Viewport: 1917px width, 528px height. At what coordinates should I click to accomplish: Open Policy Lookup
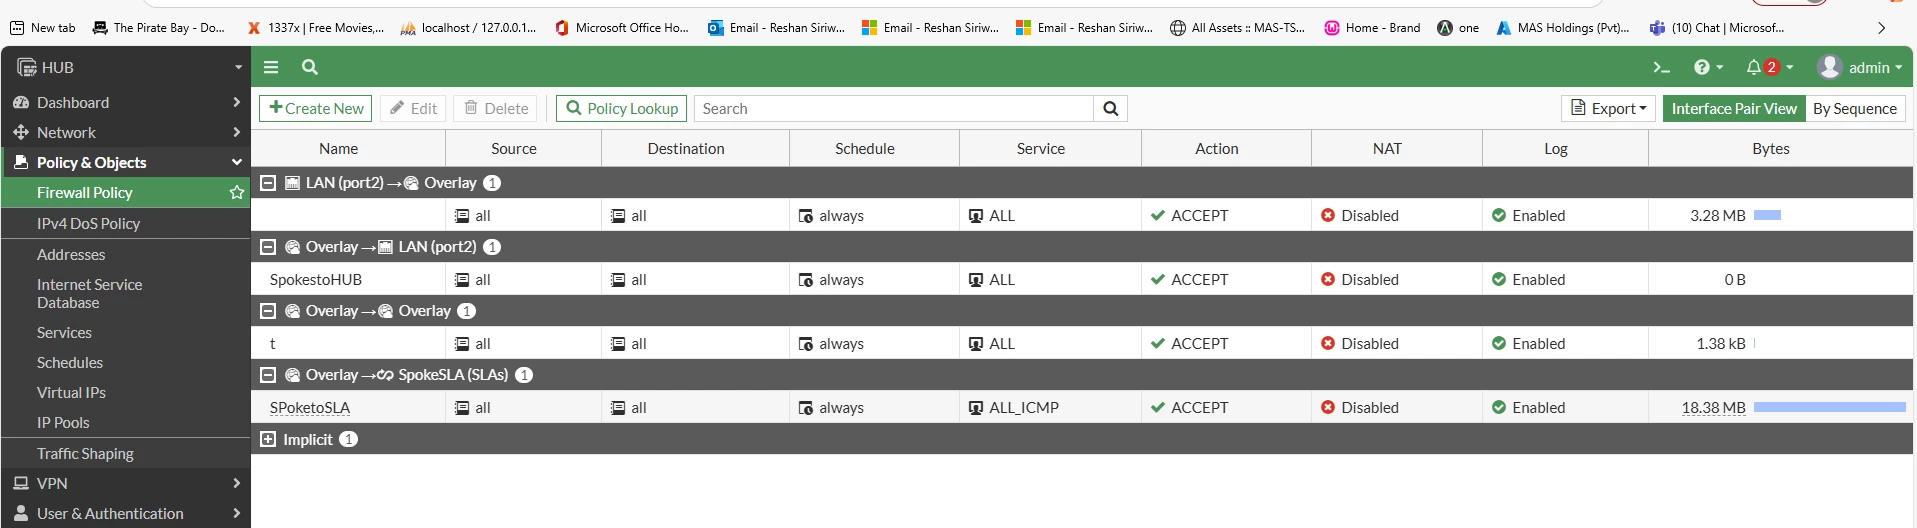pos(621,108)
